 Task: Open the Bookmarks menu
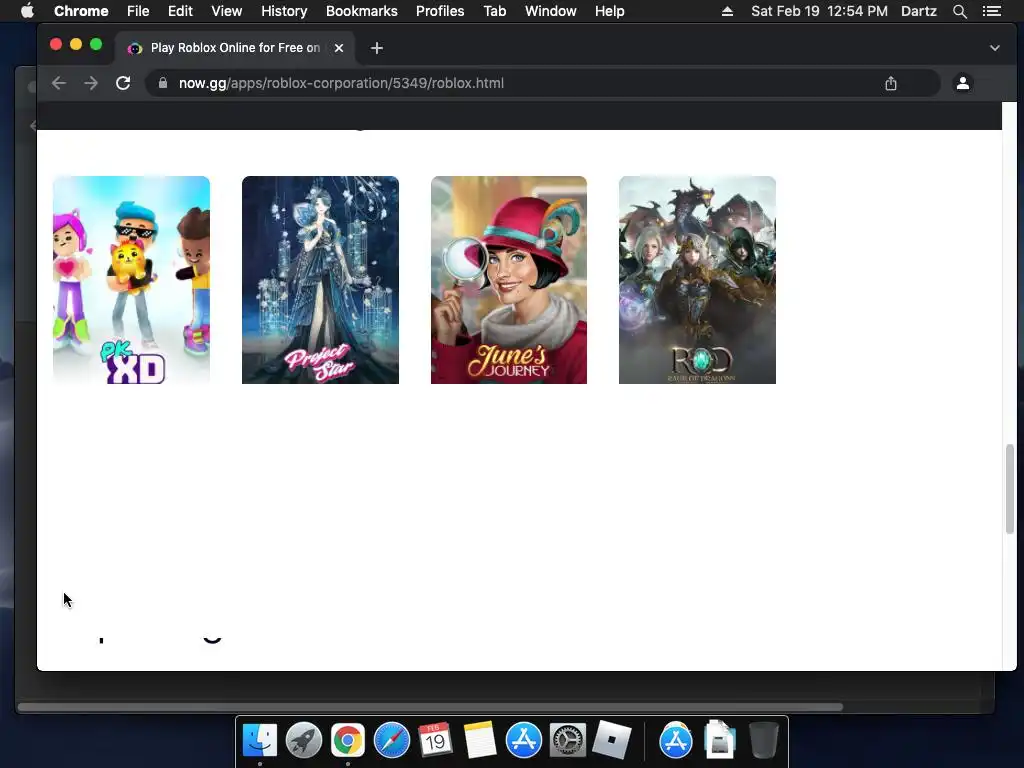pyautogui.click(x=362, y=11)
